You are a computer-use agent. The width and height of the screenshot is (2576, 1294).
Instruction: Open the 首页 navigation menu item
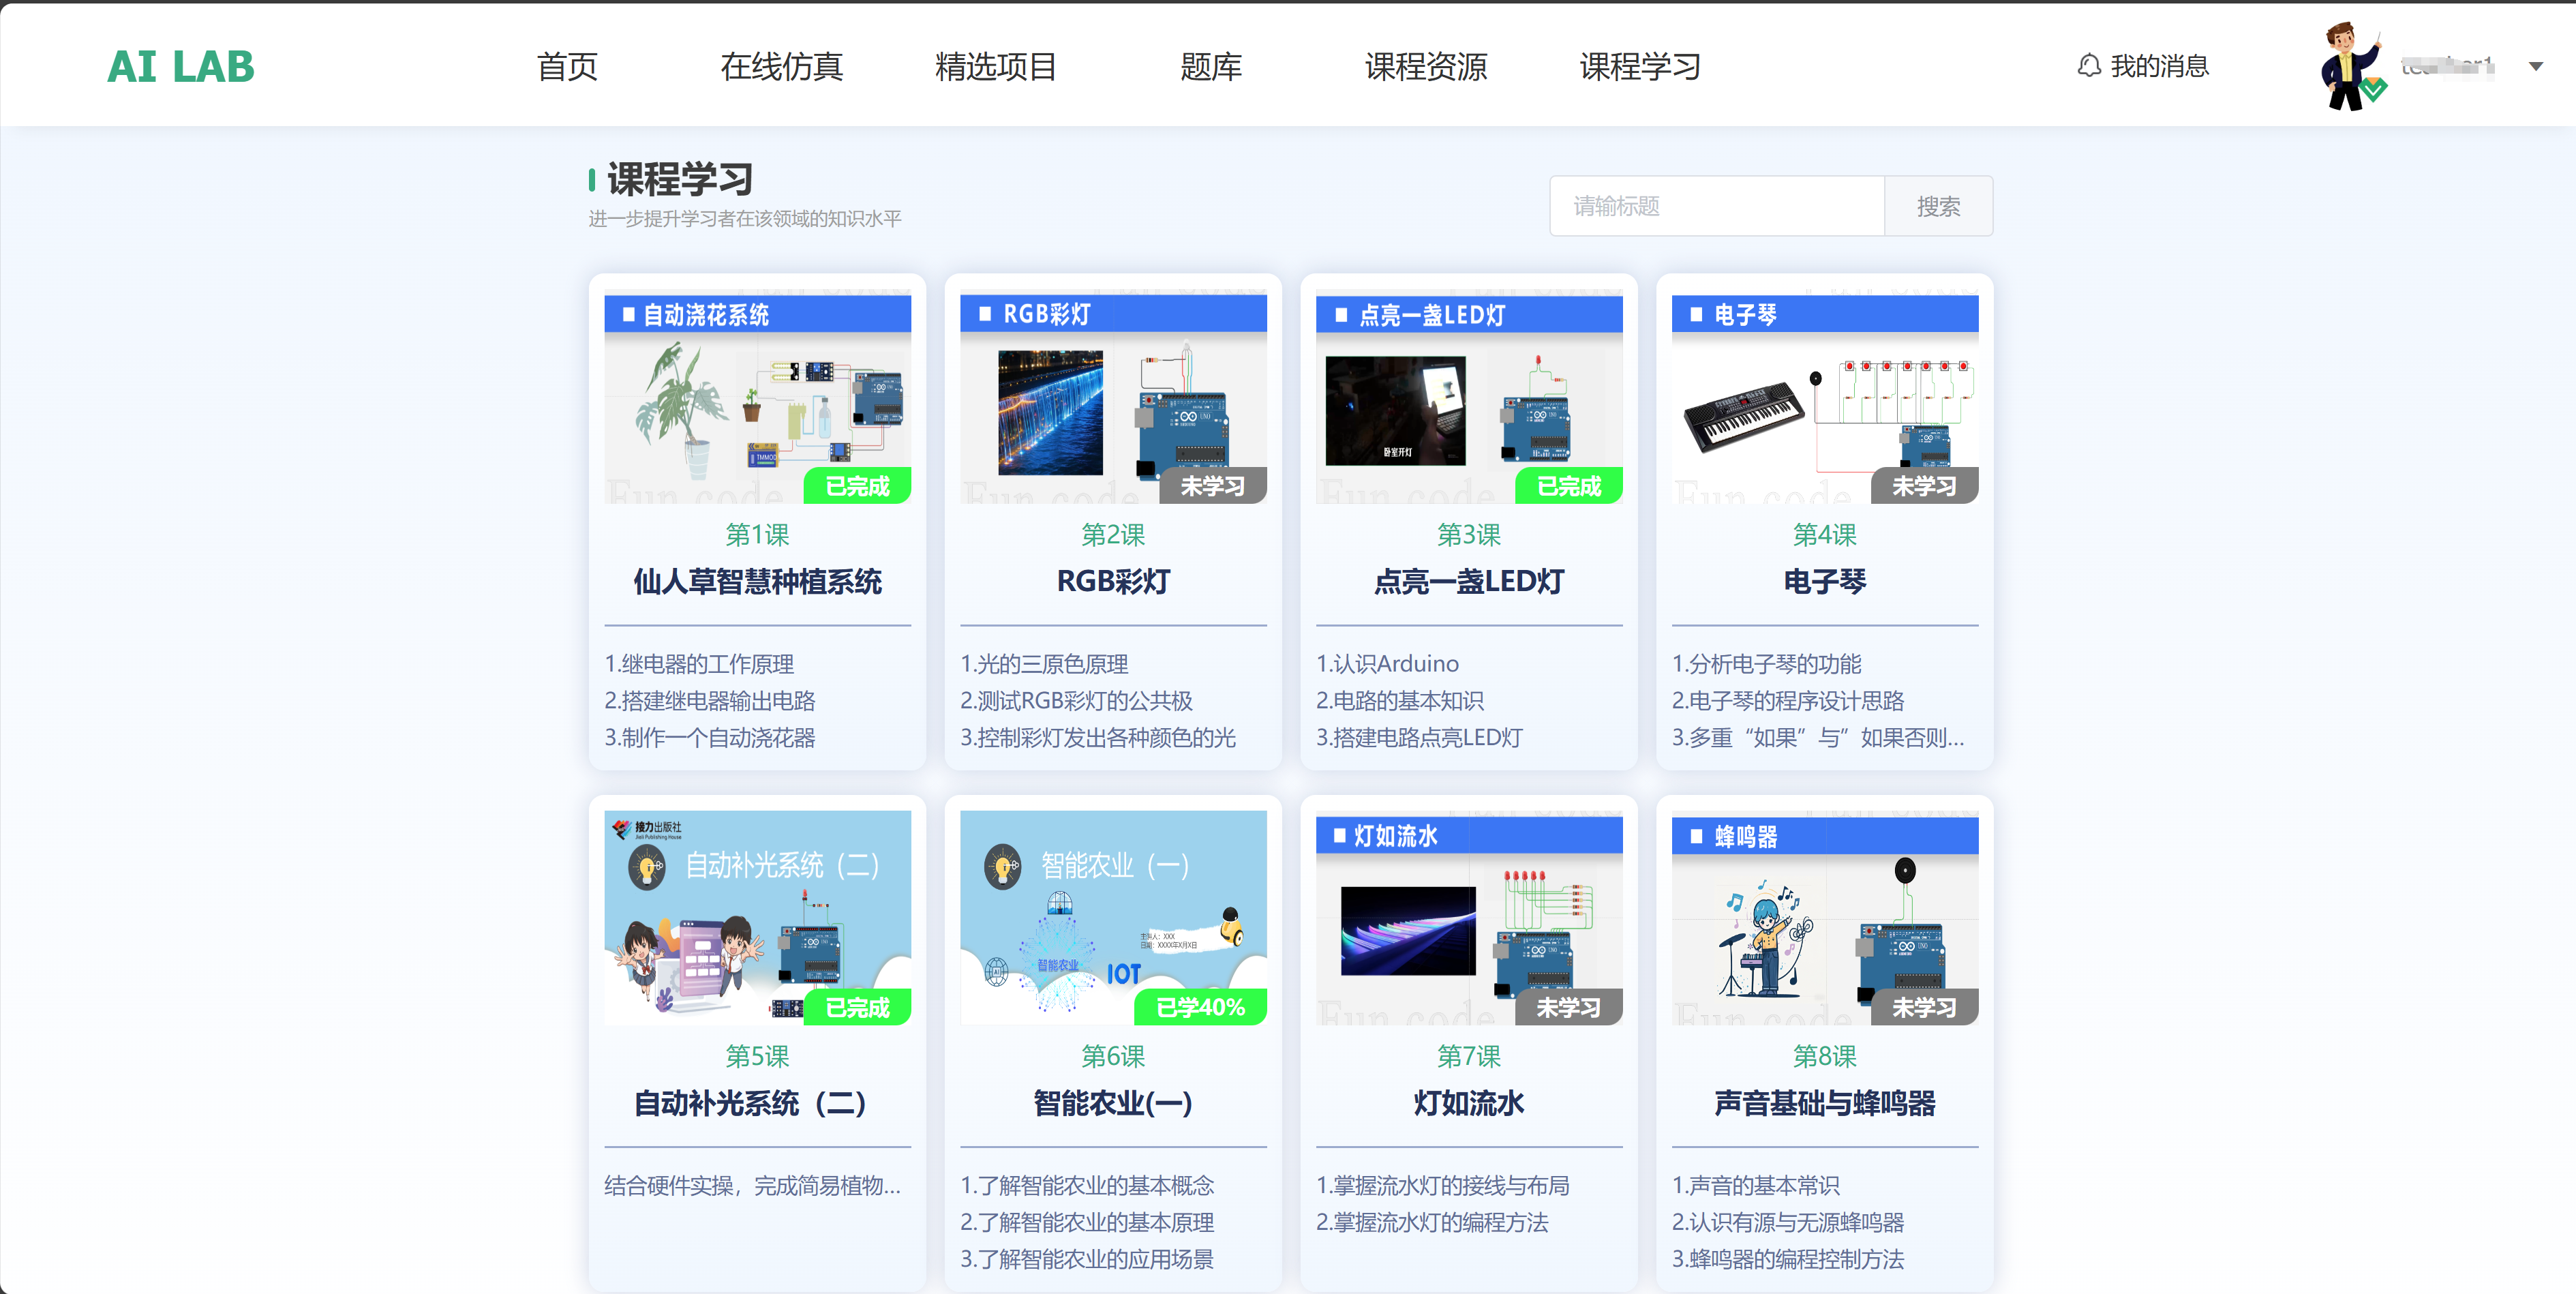point(567,67)
